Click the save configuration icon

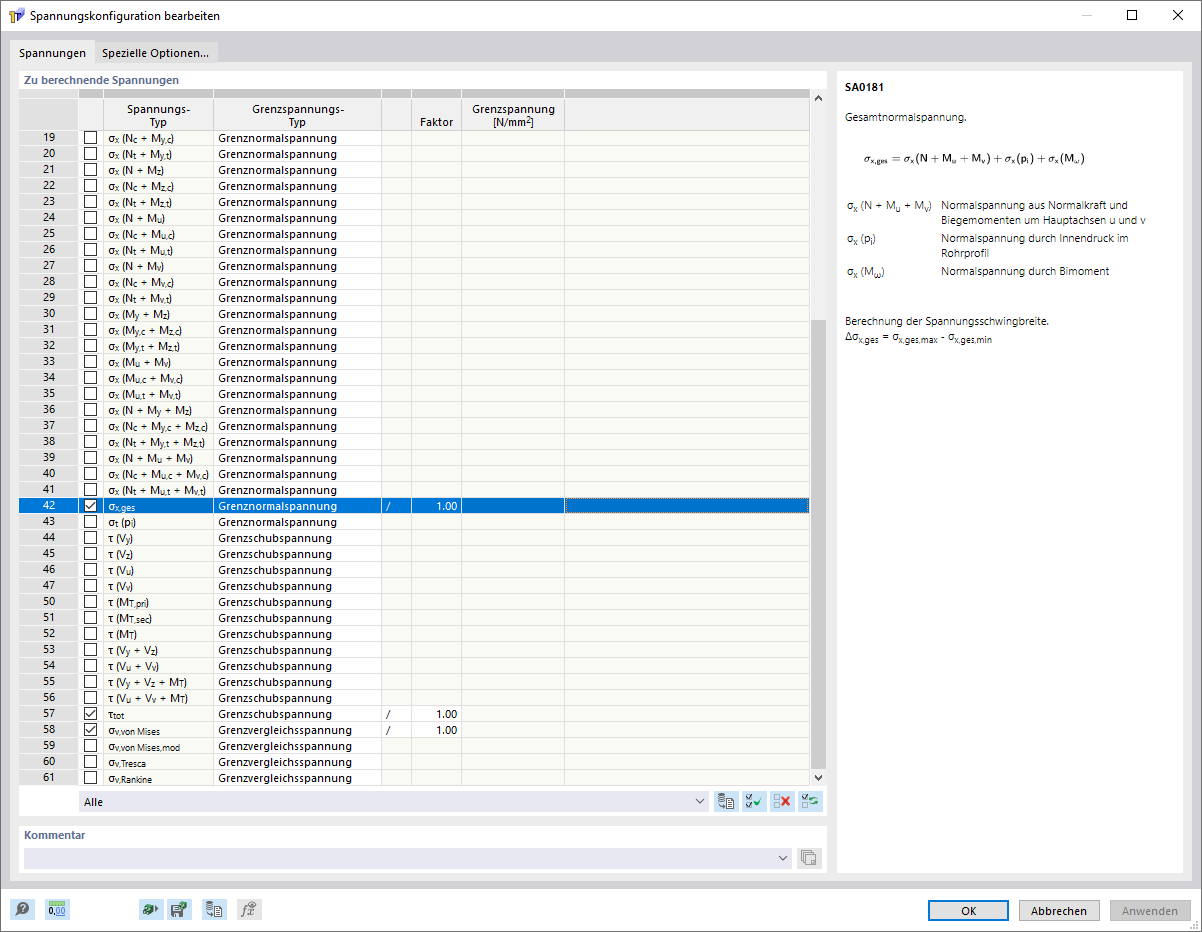179,909
